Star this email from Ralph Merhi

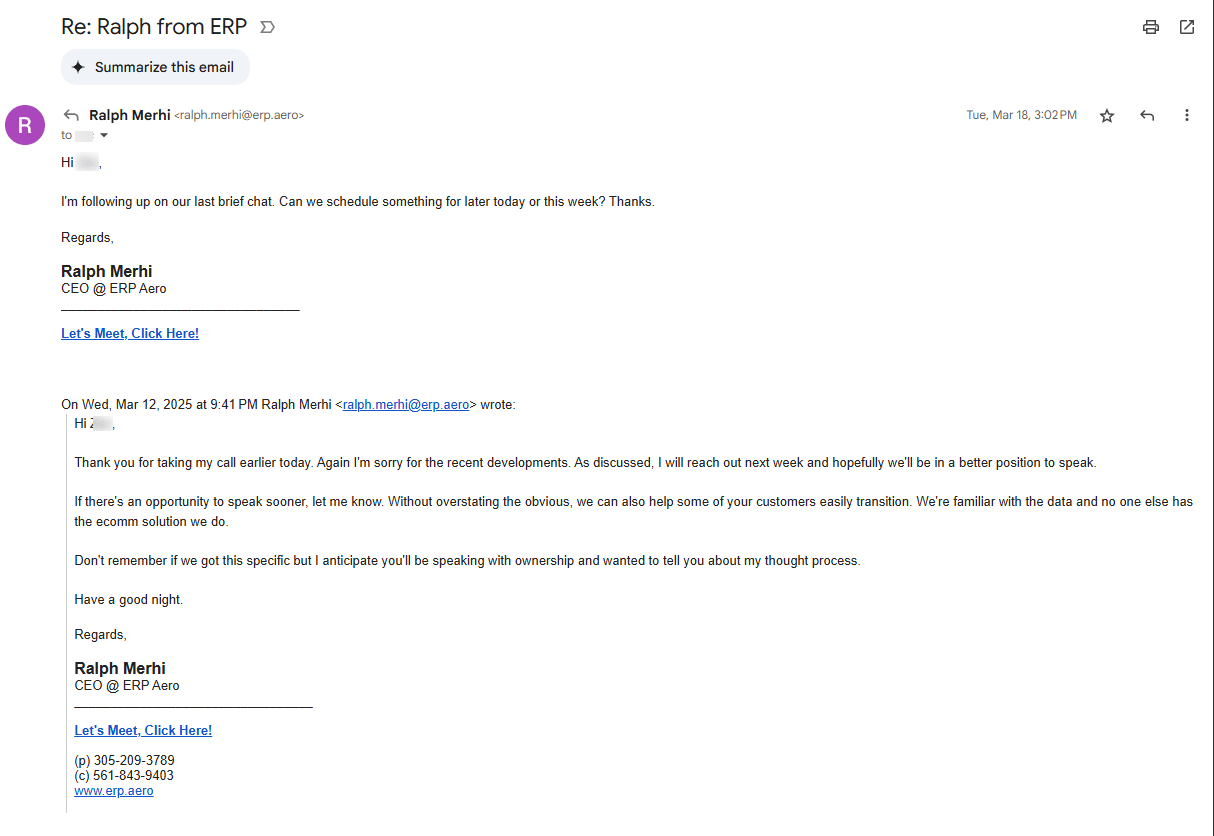click(1107, 116)
